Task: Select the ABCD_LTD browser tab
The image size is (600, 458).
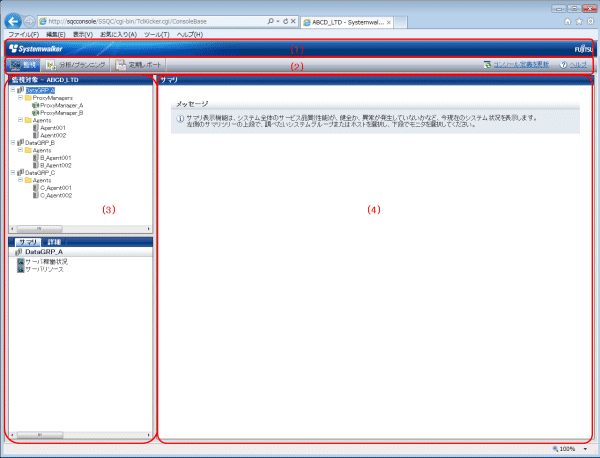Action: [x=347, y=22]
